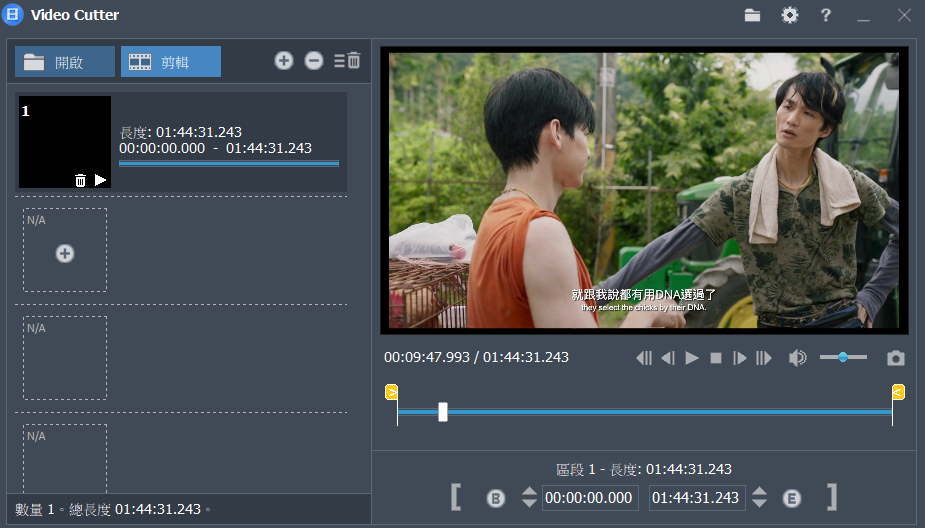
Task: Click the white playhead on the timeline
Action: 443,412
